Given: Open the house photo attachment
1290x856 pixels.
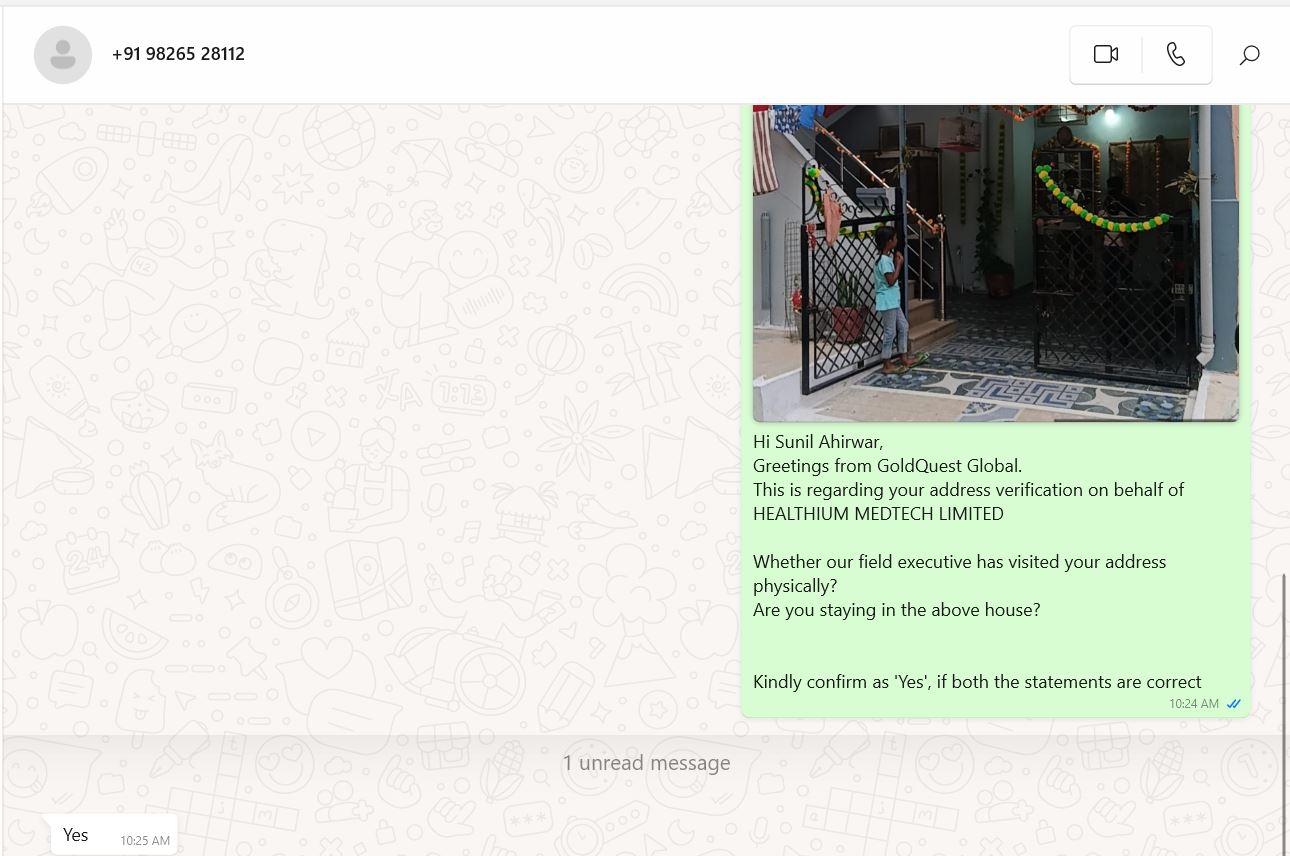Looking at the screenshot, I should coord(995,263).
